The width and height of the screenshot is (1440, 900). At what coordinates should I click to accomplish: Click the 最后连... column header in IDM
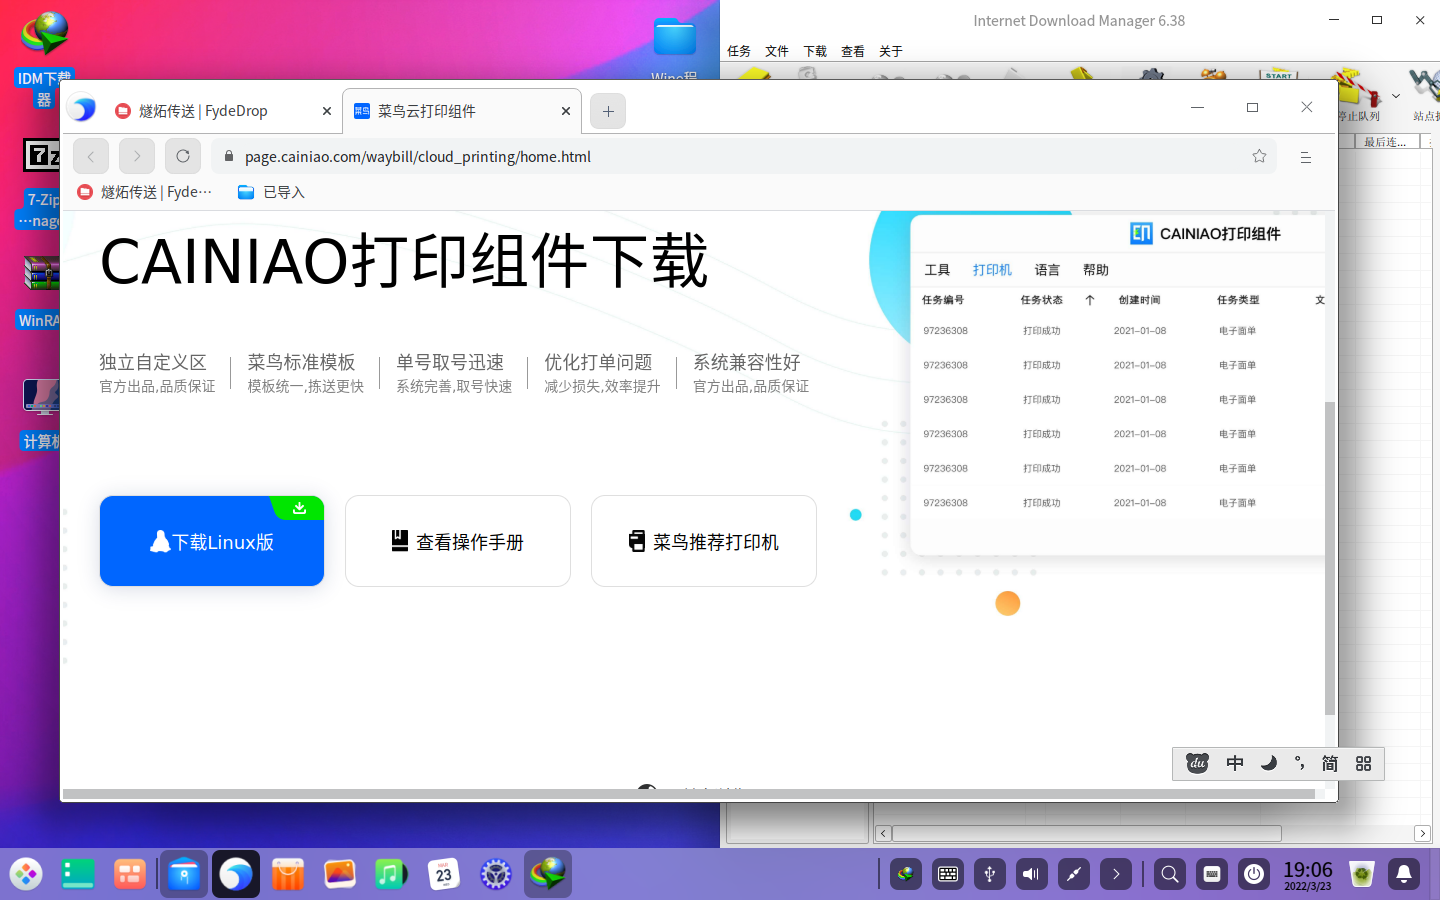[1385, 143]
